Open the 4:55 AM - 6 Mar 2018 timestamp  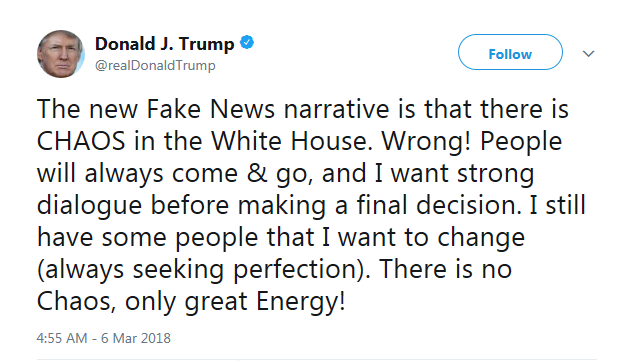pyautogui.click(x=104, y=338)
